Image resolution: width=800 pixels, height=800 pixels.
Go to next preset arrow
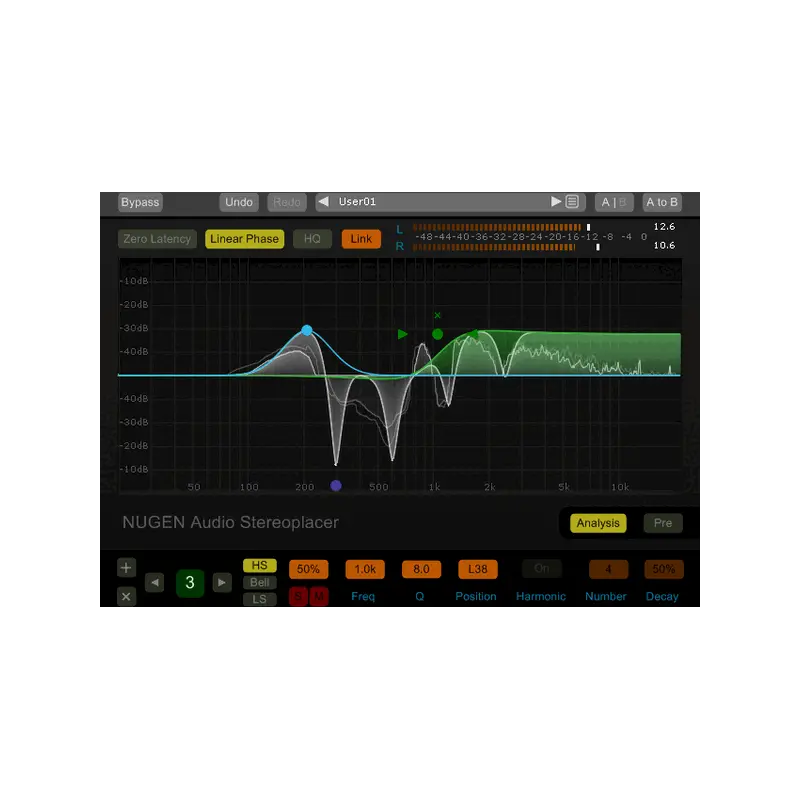556,202
